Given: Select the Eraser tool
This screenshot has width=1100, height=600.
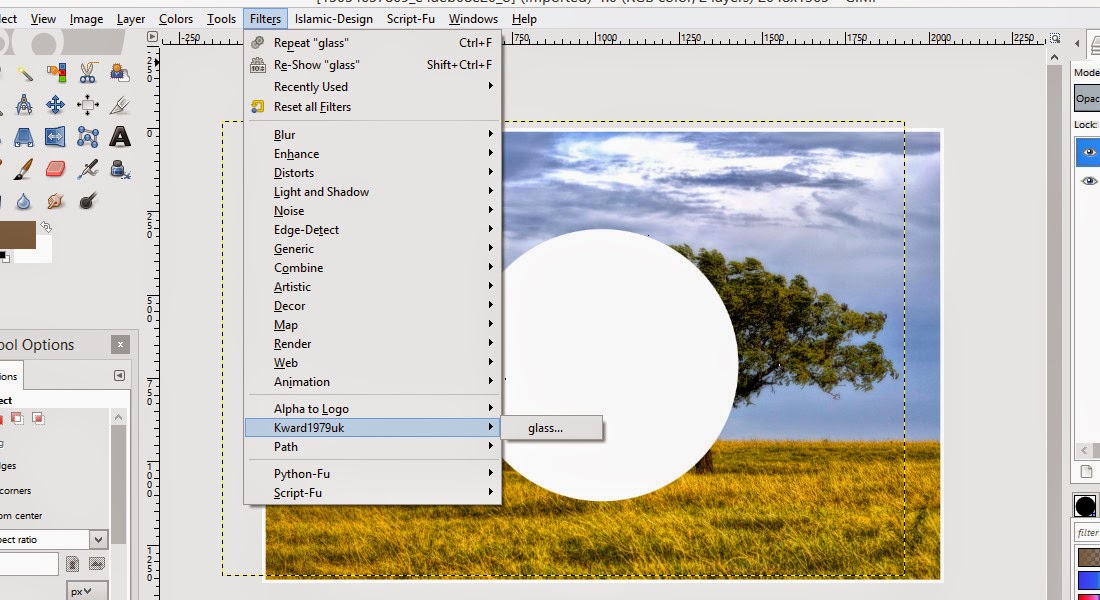Looking at the screenshot, I should 55,169.
